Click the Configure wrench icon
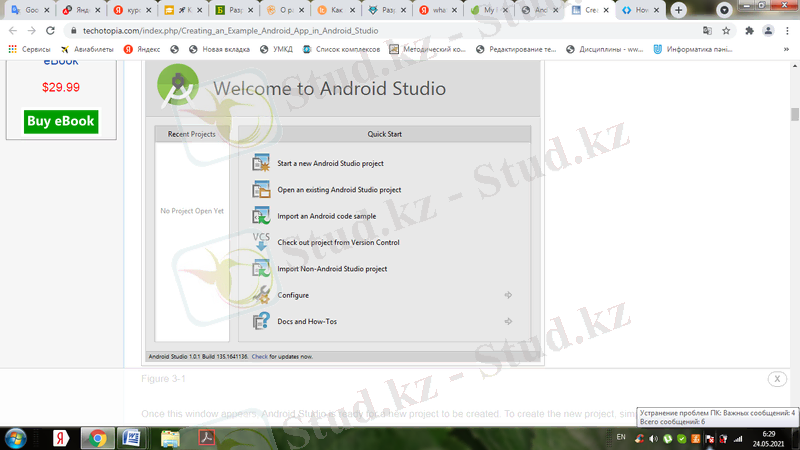800x450 pixels. 261,295
